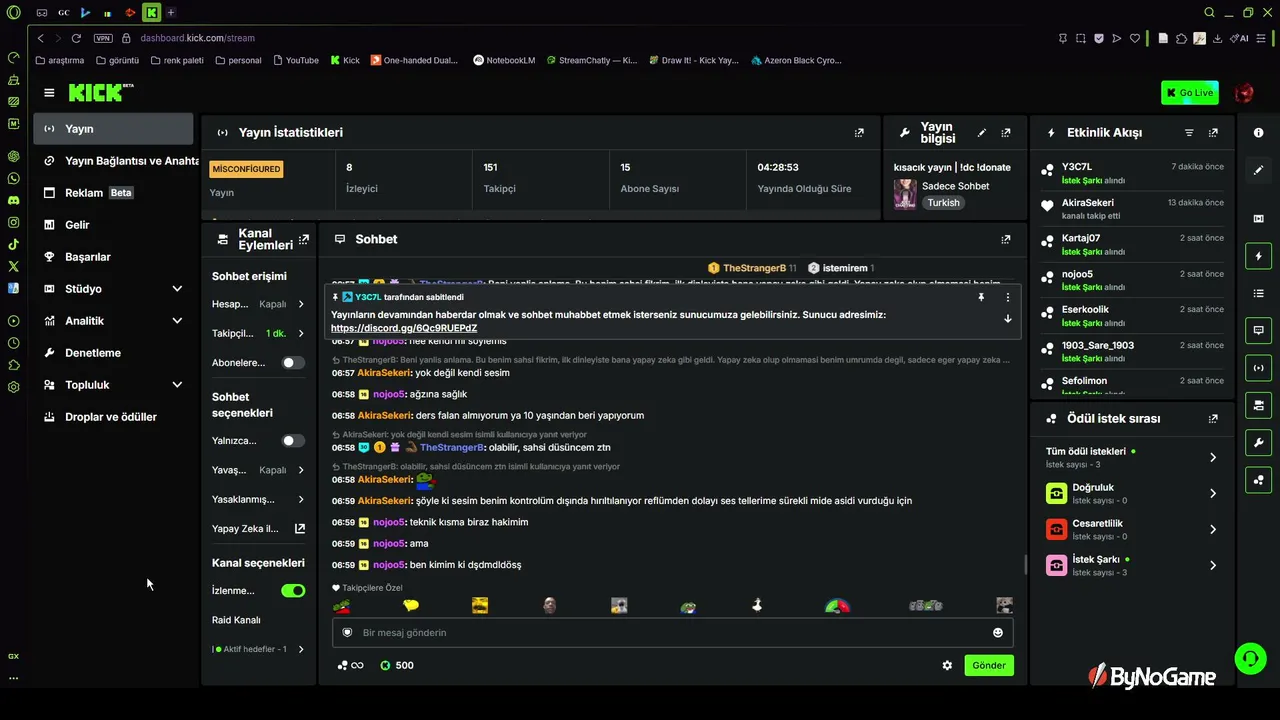
Task: Open Instagram in the browser sidebar
Action: (13, 222)
